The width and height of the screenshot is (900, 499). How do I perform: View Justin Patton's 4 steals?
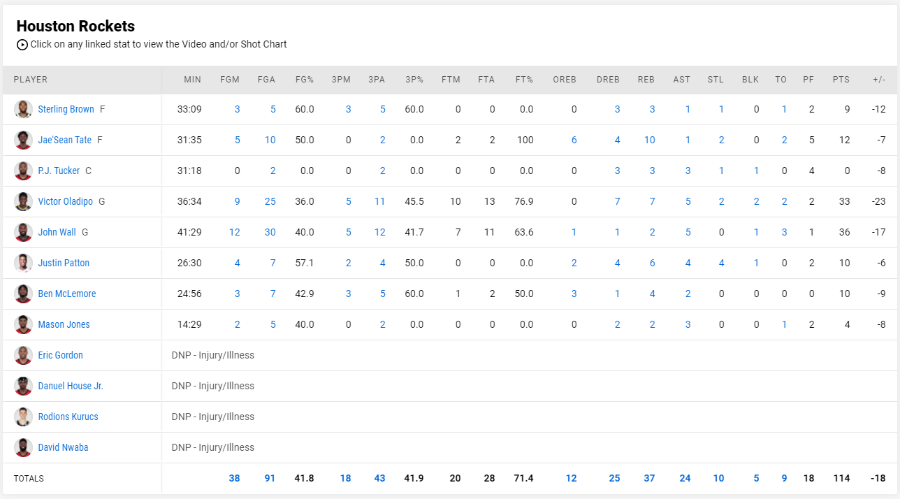click(x=721, y=263)
